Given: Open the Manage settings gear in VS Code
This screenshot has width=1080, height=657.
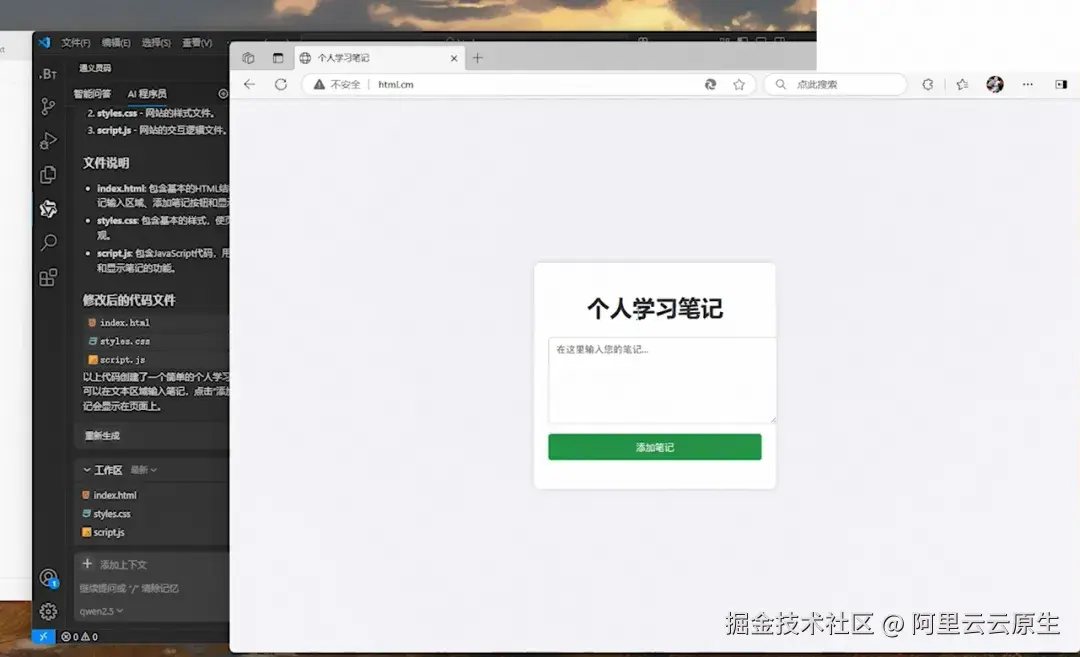Looking at the screenshot, I should [48, 611].
